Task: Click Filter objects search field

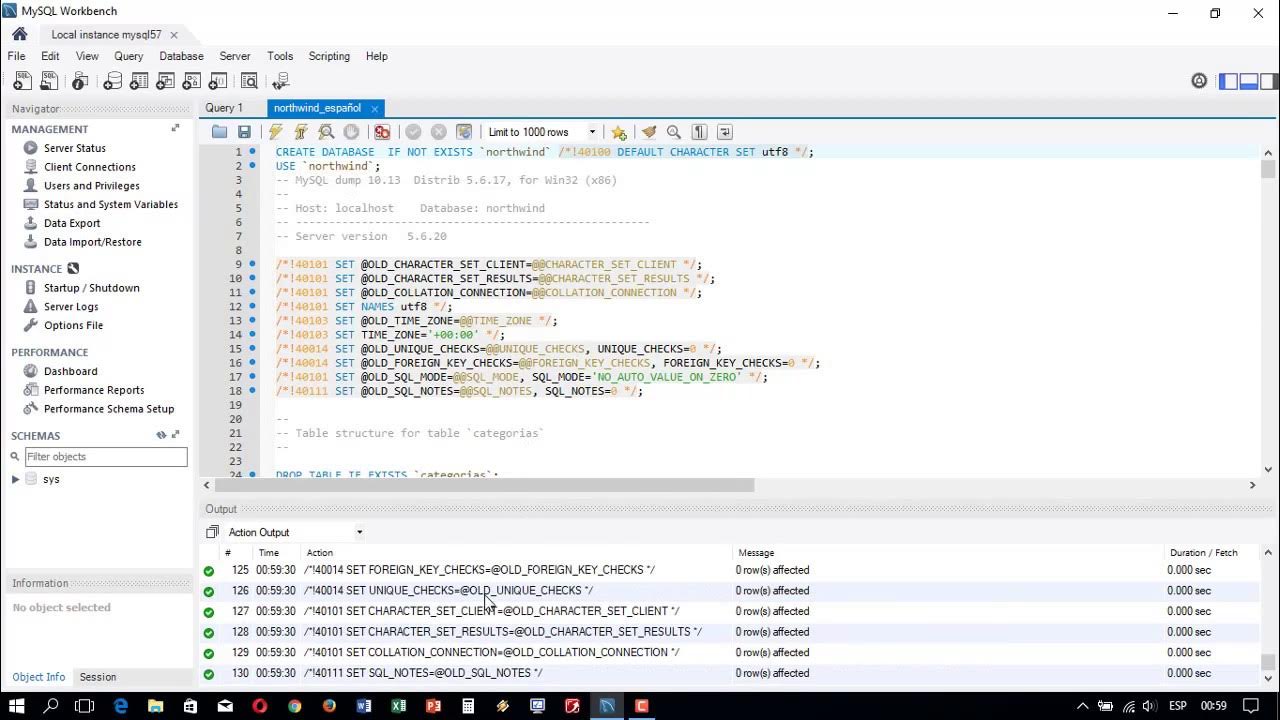Action: click(105, 457)
